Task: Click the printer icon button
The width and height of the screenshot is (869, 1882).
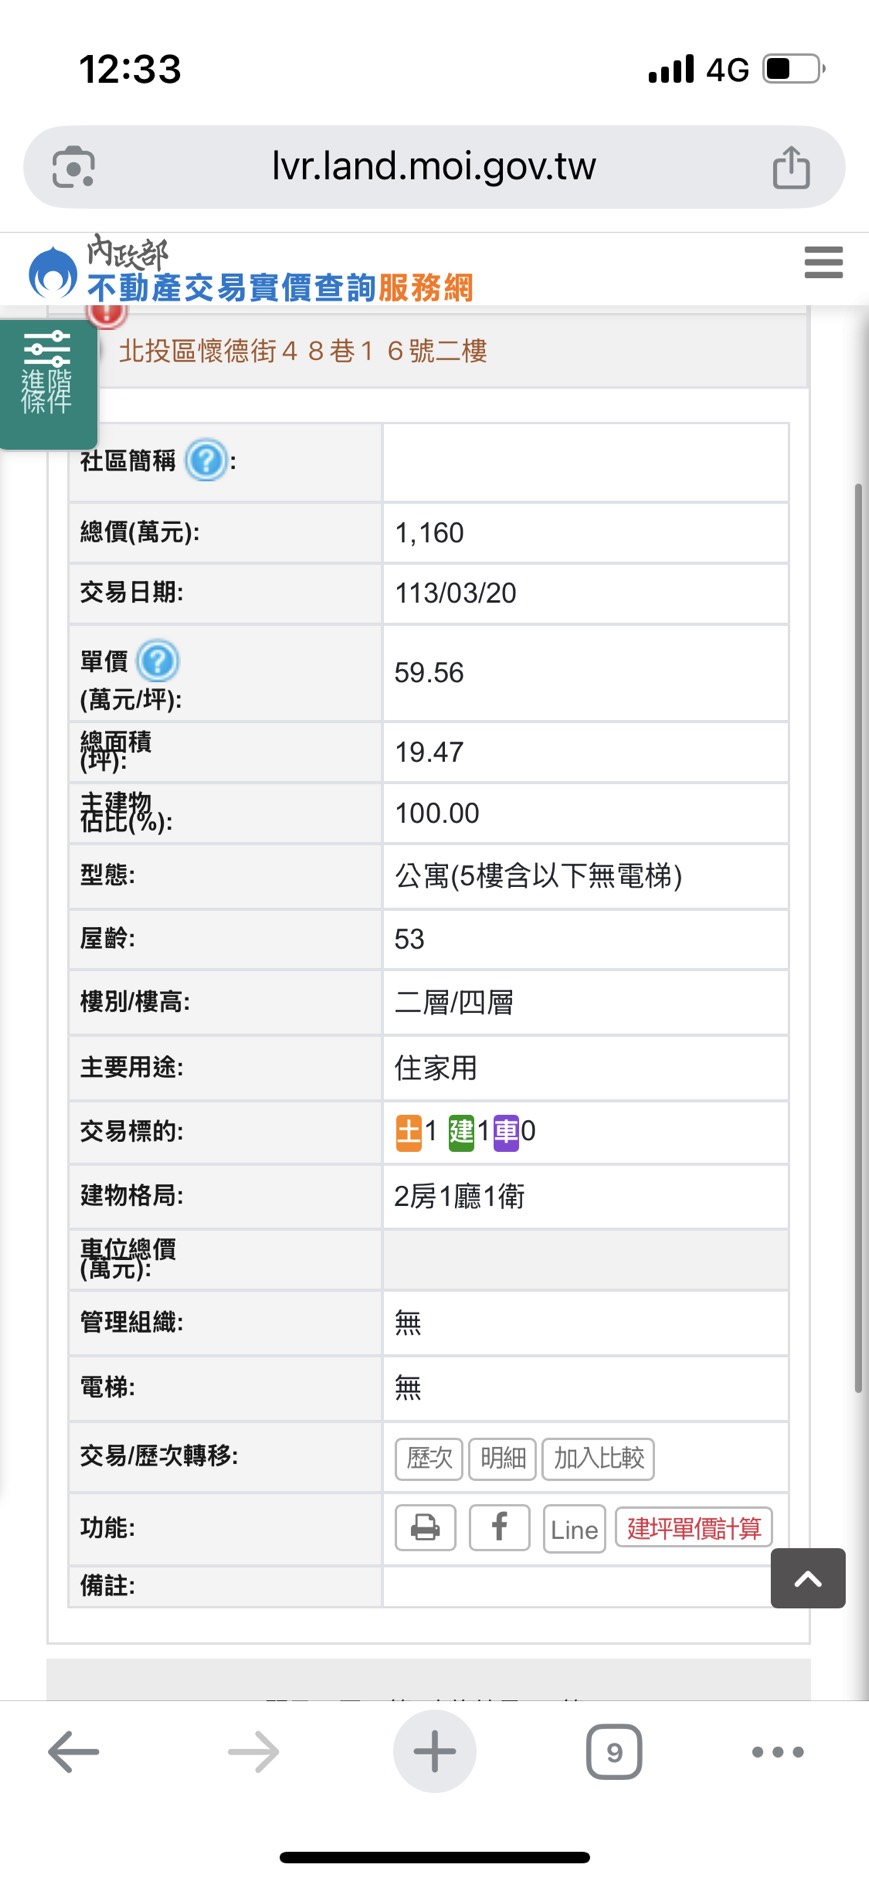Action: pyautogui.click(x=425, y=1528)
